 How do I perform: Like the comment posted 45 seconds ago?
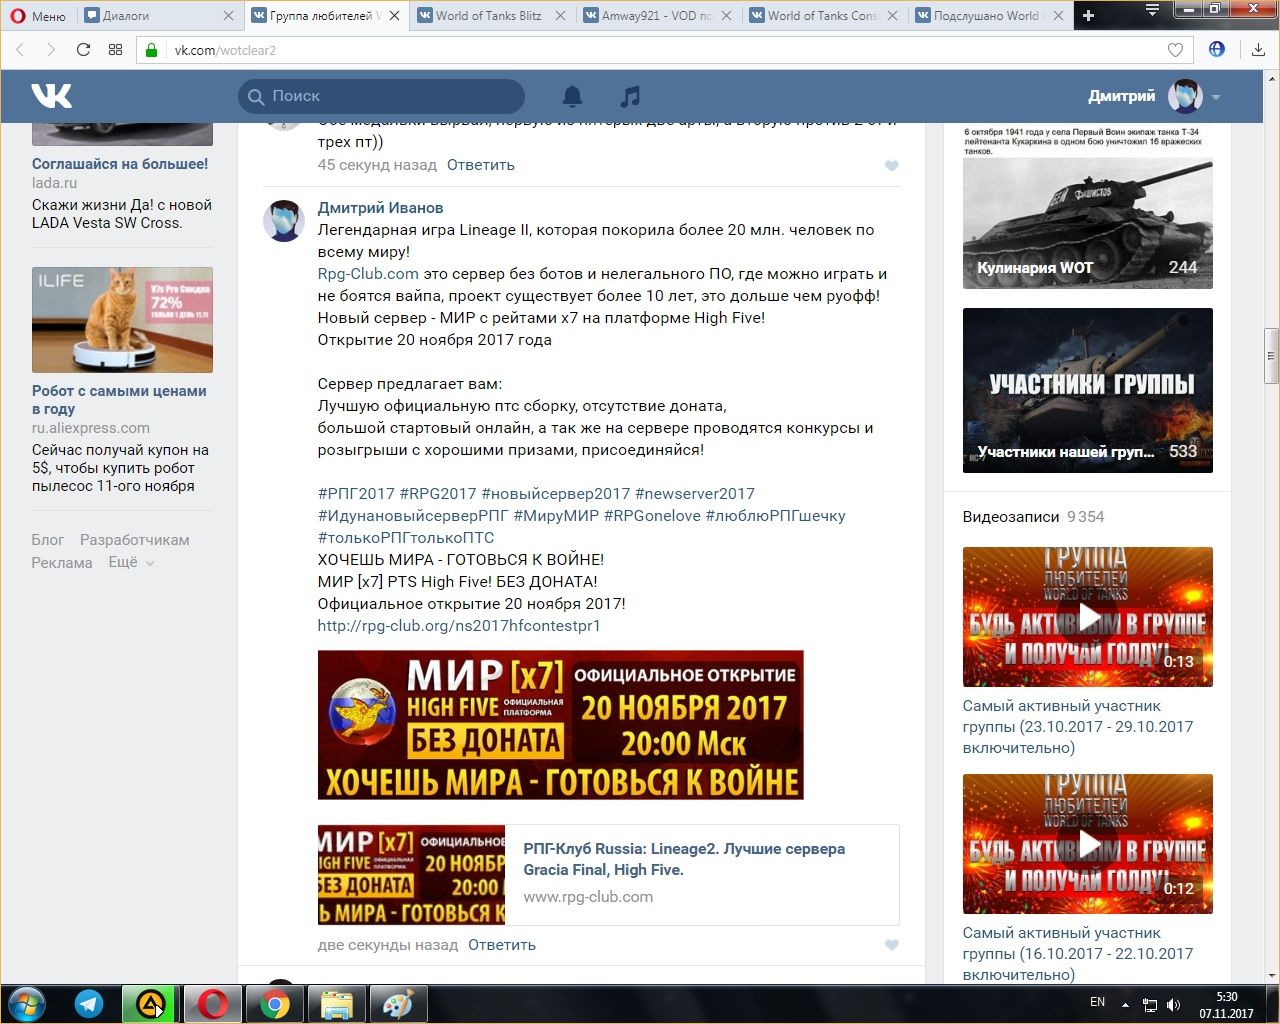pos(892,166)
